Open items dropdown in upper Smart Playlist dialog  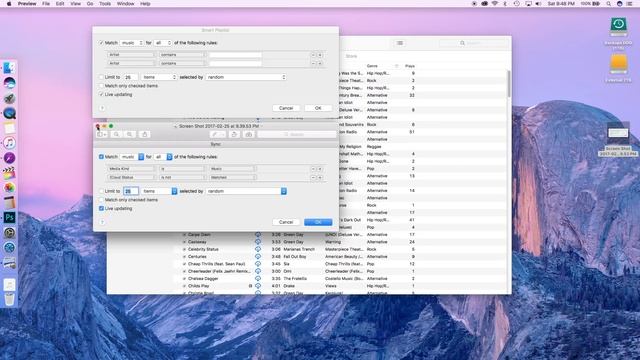point(159,77)
